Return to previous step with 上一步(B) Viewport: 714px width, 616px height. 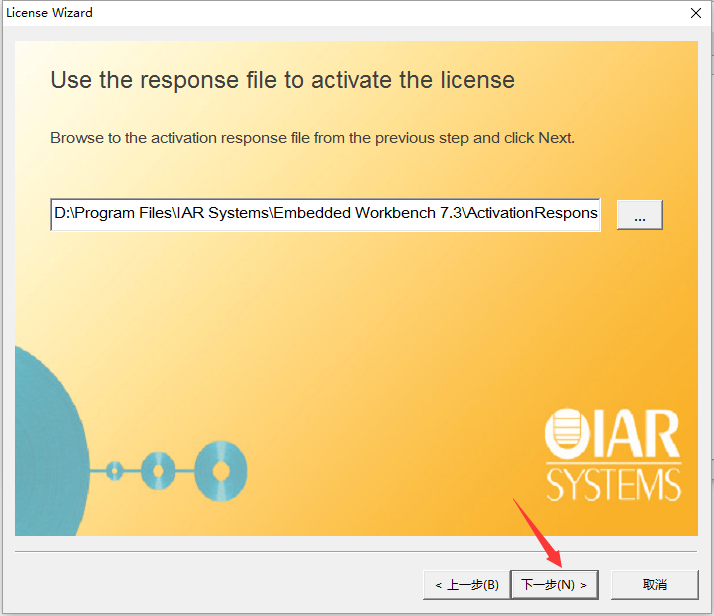click(x=467, y=585)
